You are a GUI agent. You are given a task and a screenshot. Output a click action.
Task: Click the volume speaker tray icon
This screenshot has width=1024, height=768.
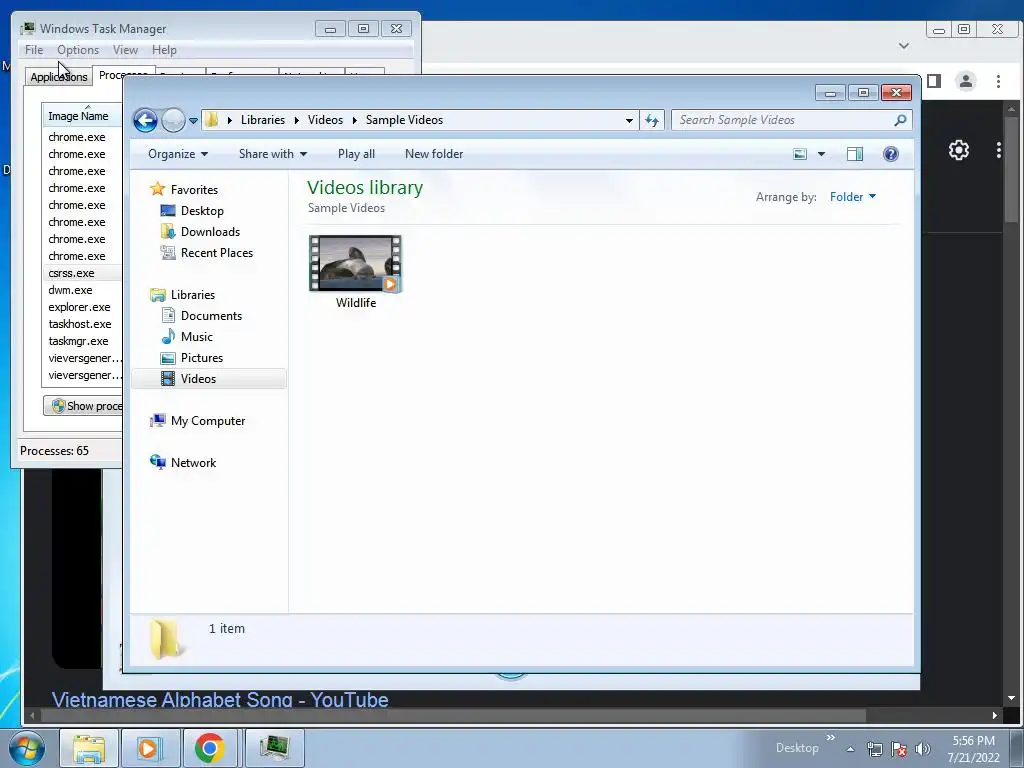pyautogui.click(x=922, y=749)
